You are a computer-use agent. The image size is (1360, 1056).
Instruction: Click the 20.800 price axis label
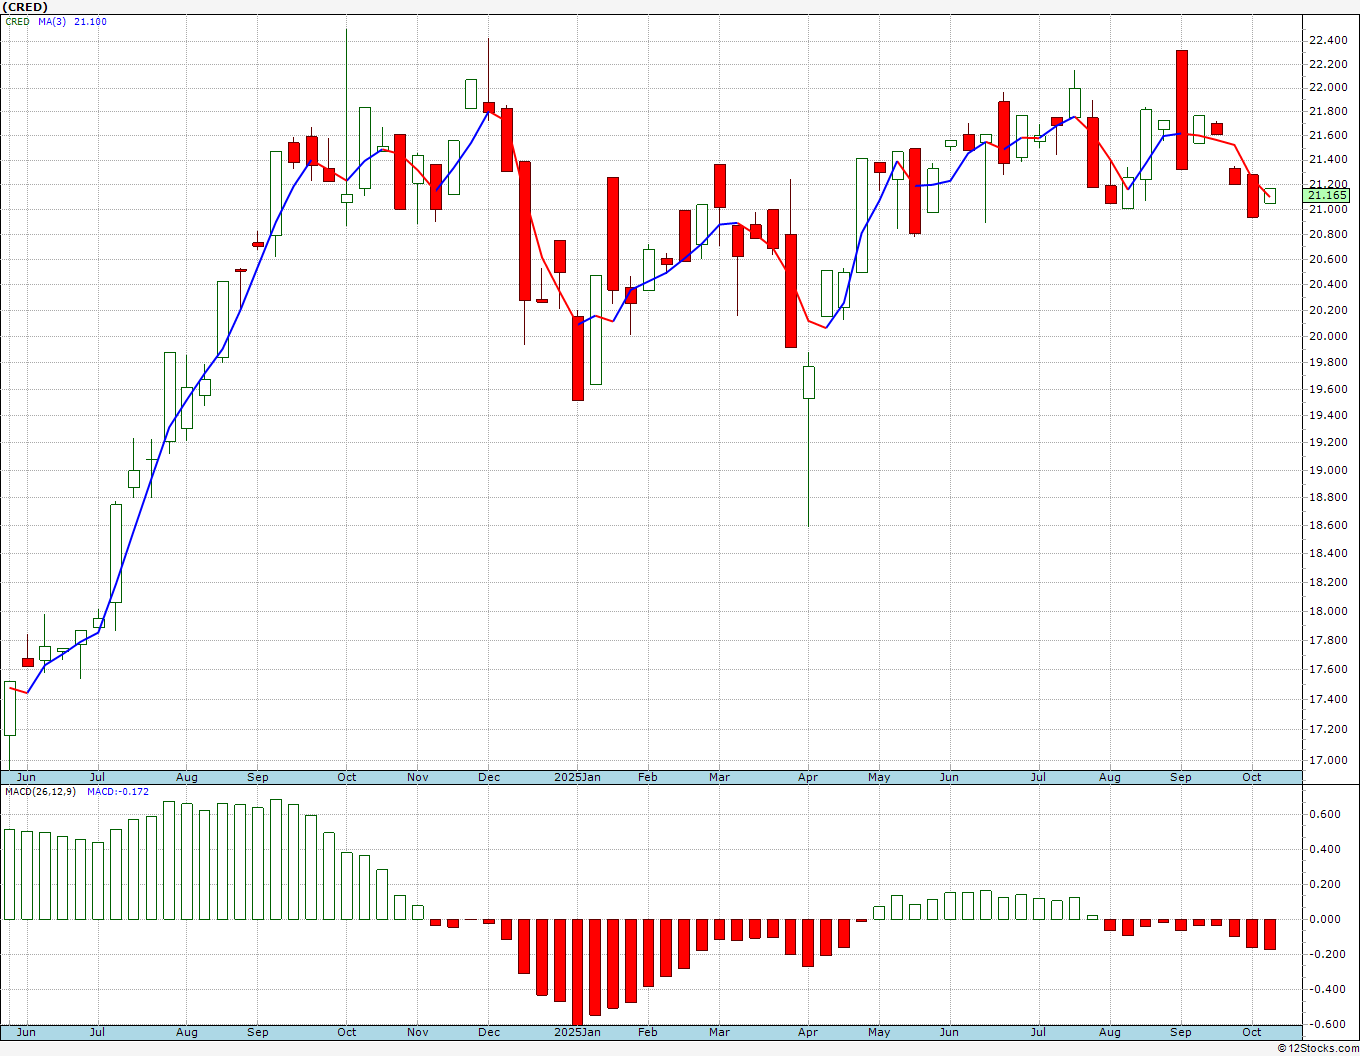click(1327, 234)
